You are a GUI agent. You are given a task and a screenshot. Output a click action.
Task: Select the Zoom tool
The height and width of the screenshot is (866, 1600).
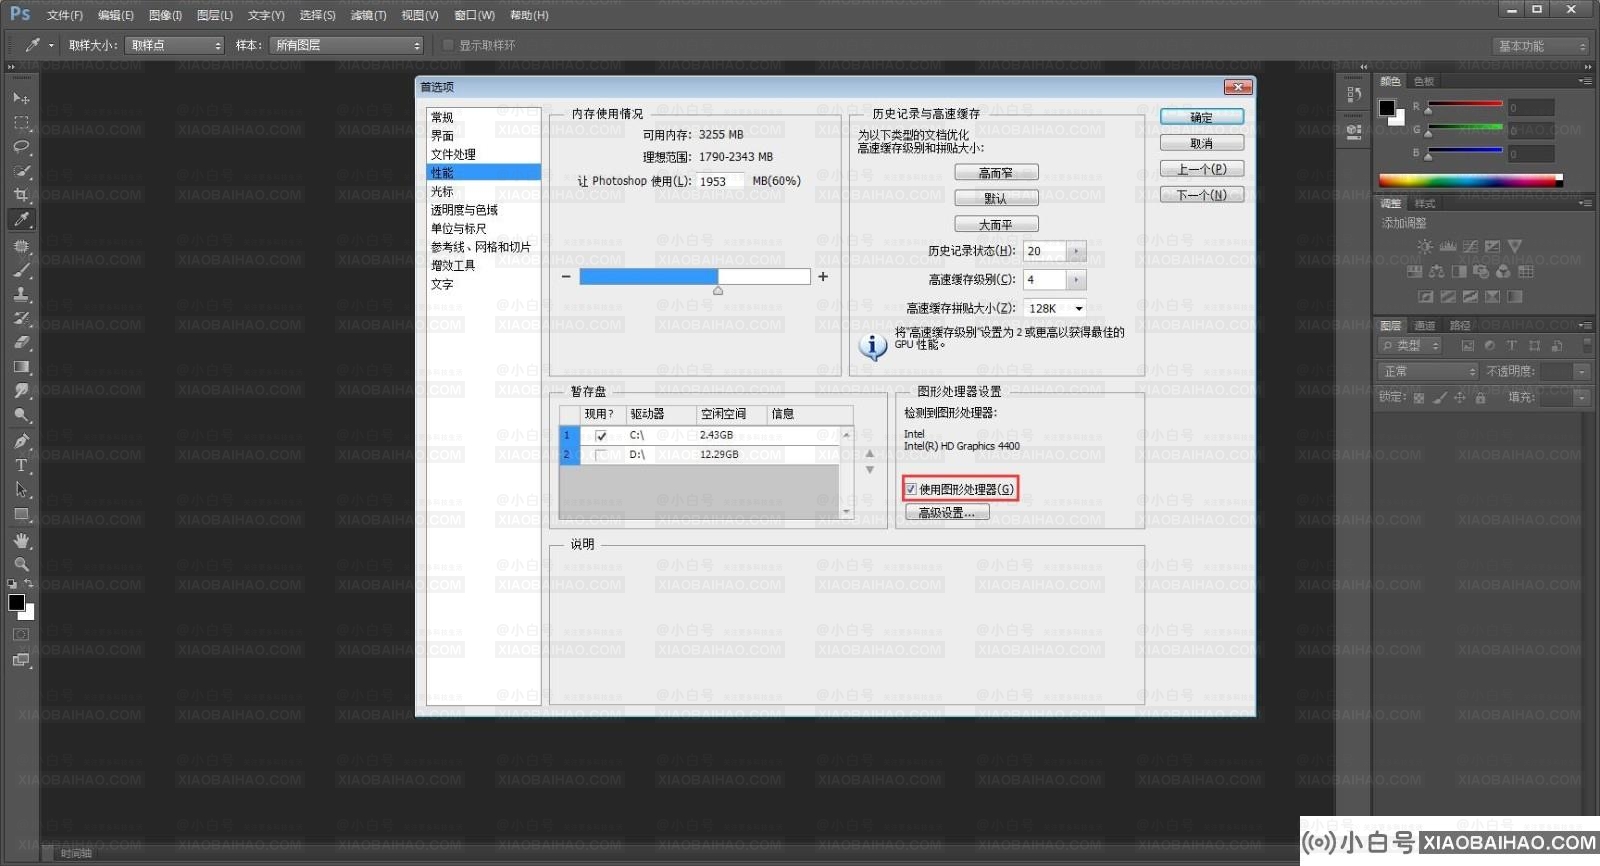point(21,564)
